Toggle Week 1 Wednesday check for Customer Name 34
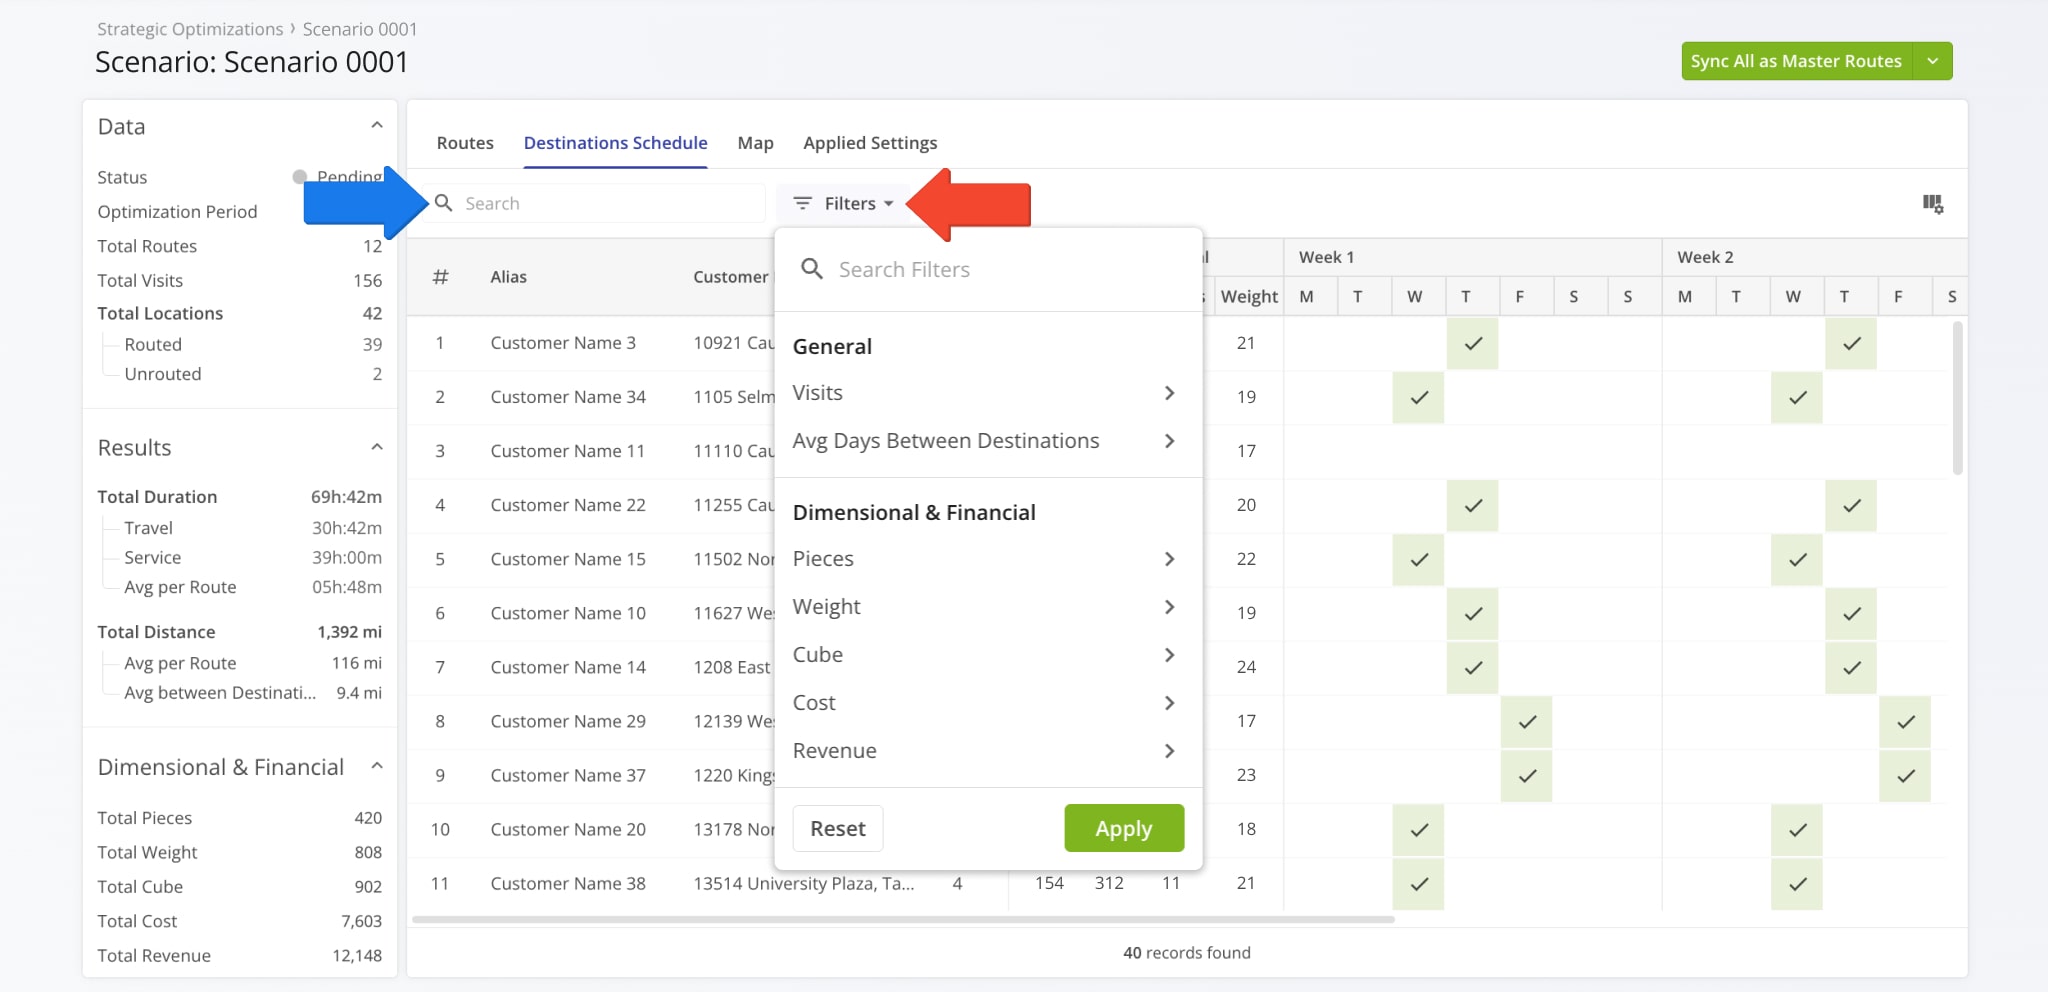 [1418, 397]
